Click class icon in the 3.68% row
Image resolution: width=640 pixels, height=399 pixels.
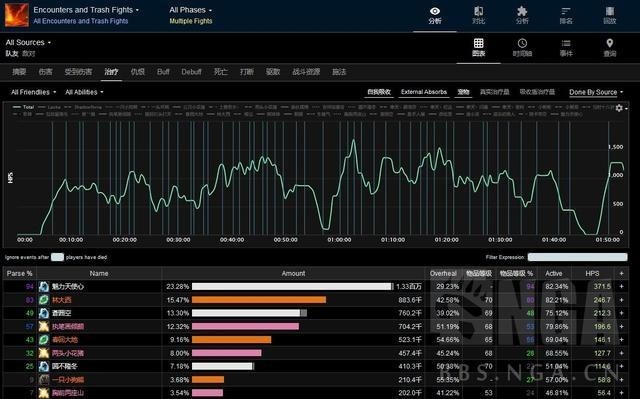pyautogui.click(x=44, y=379)
